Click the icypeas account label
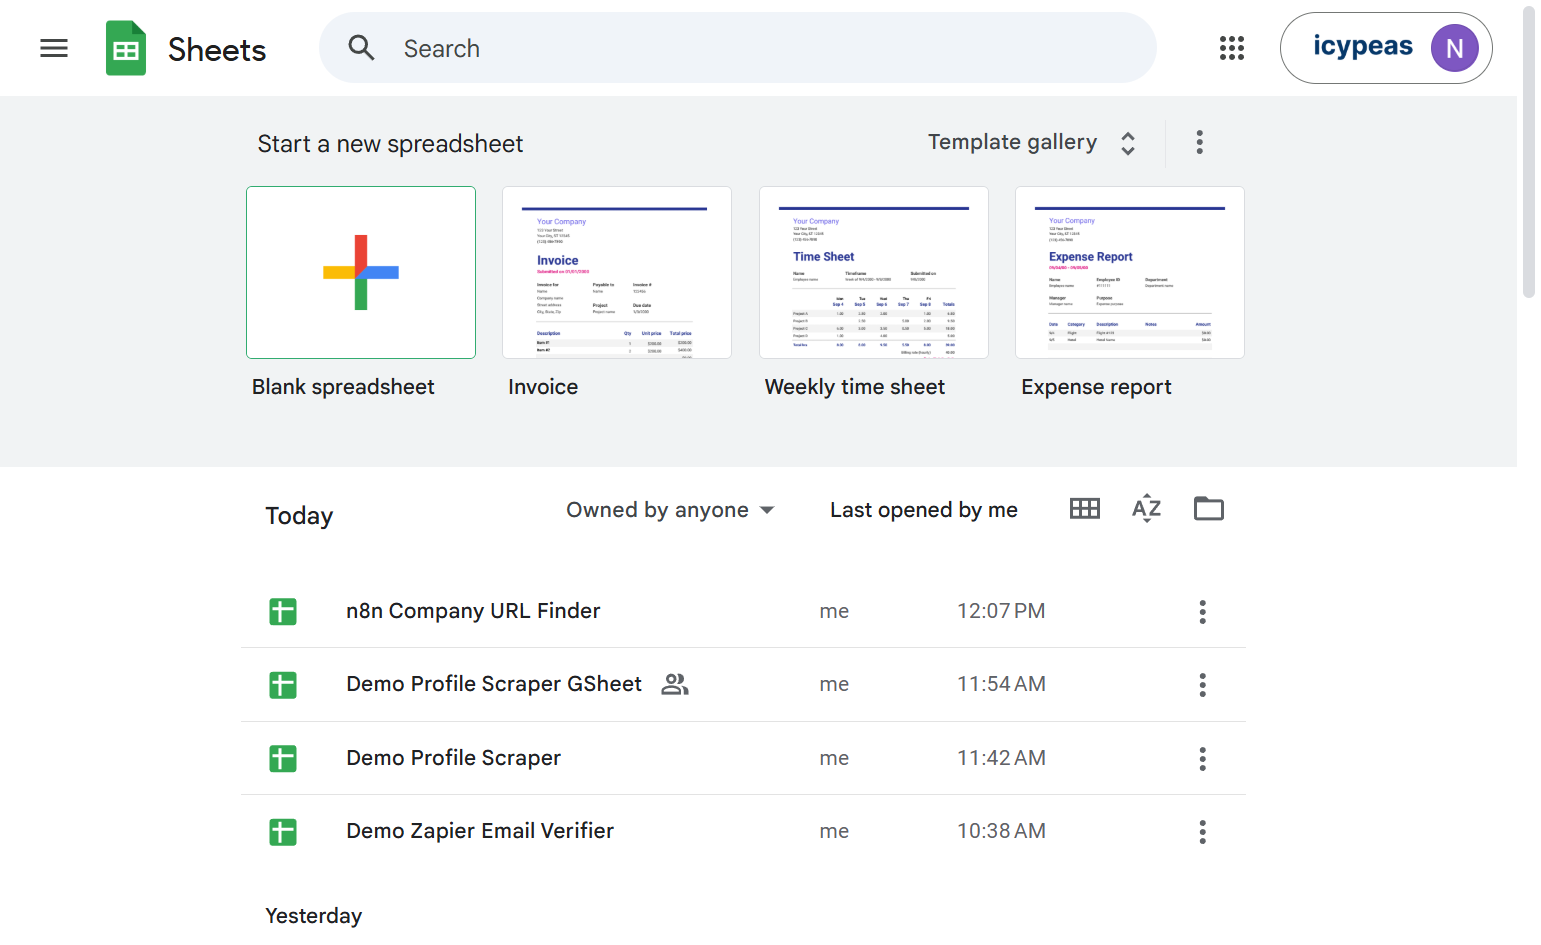 (1363, 46)
